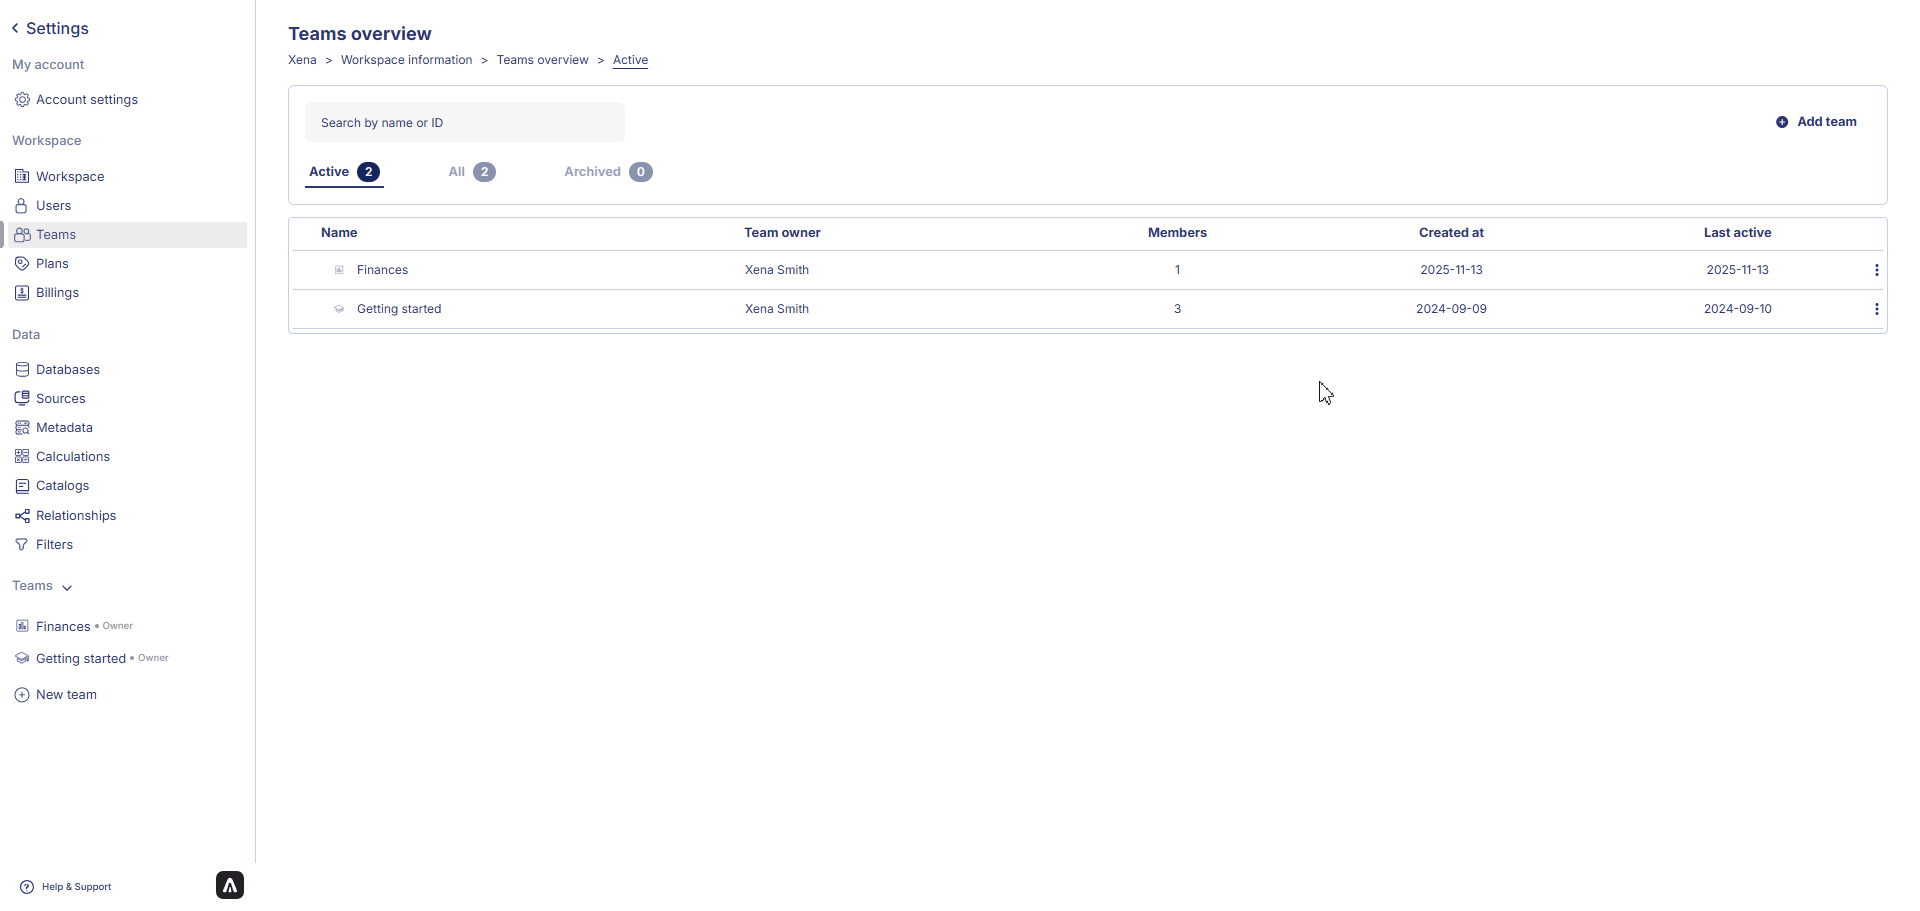Switch to the Archived tab
This screenshot has height=911, width=1920.
pos(607,172)
